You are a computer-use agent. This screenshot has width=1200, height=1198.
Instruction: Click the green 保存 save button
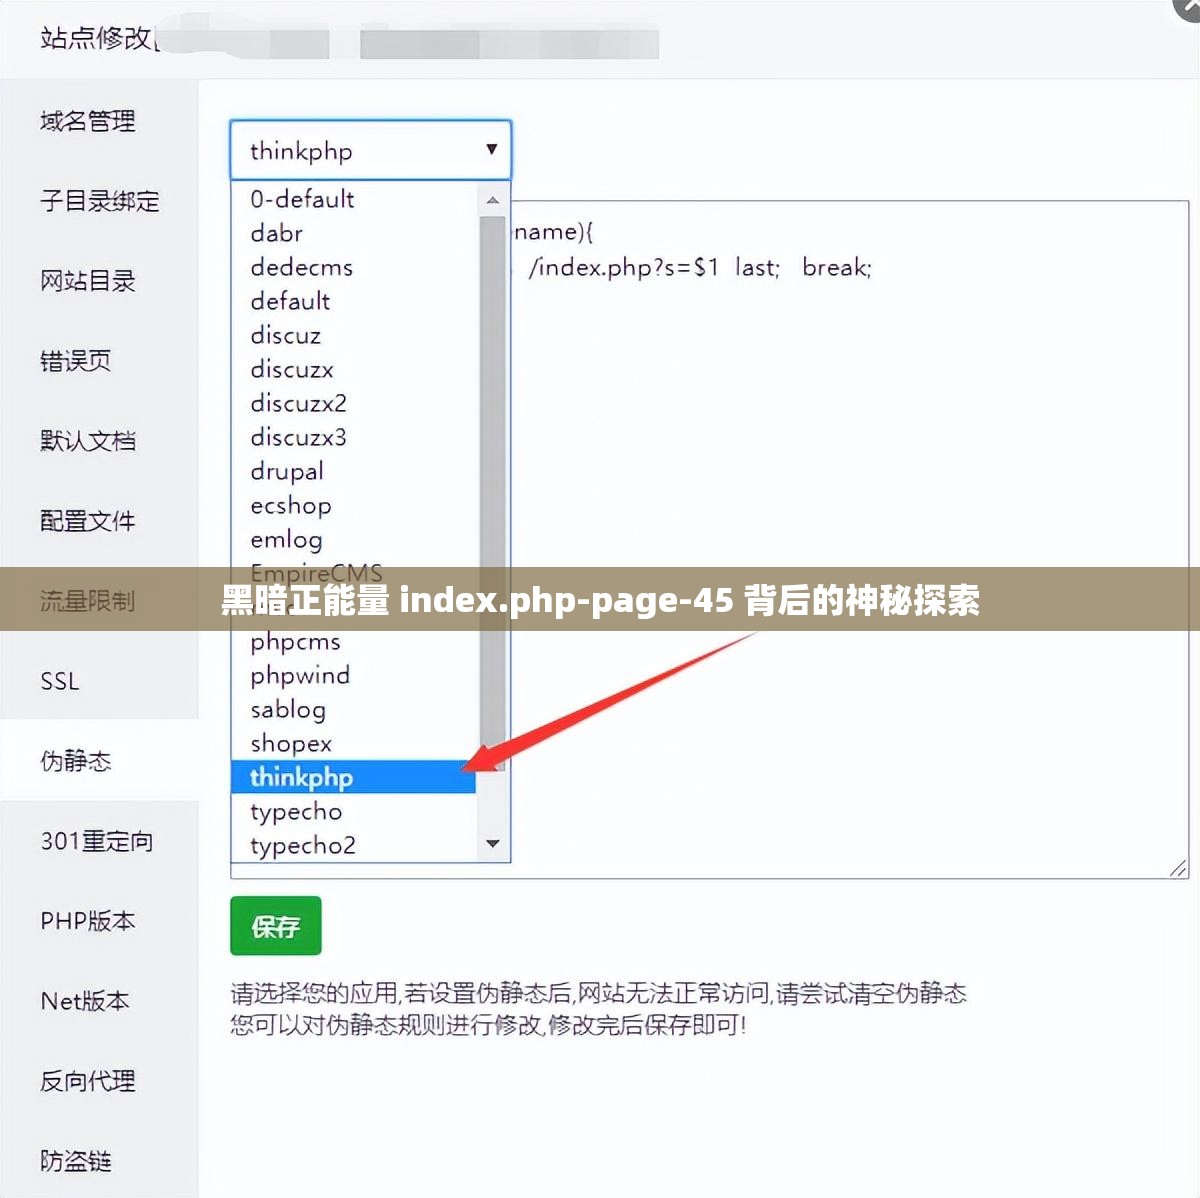(275, 926)
